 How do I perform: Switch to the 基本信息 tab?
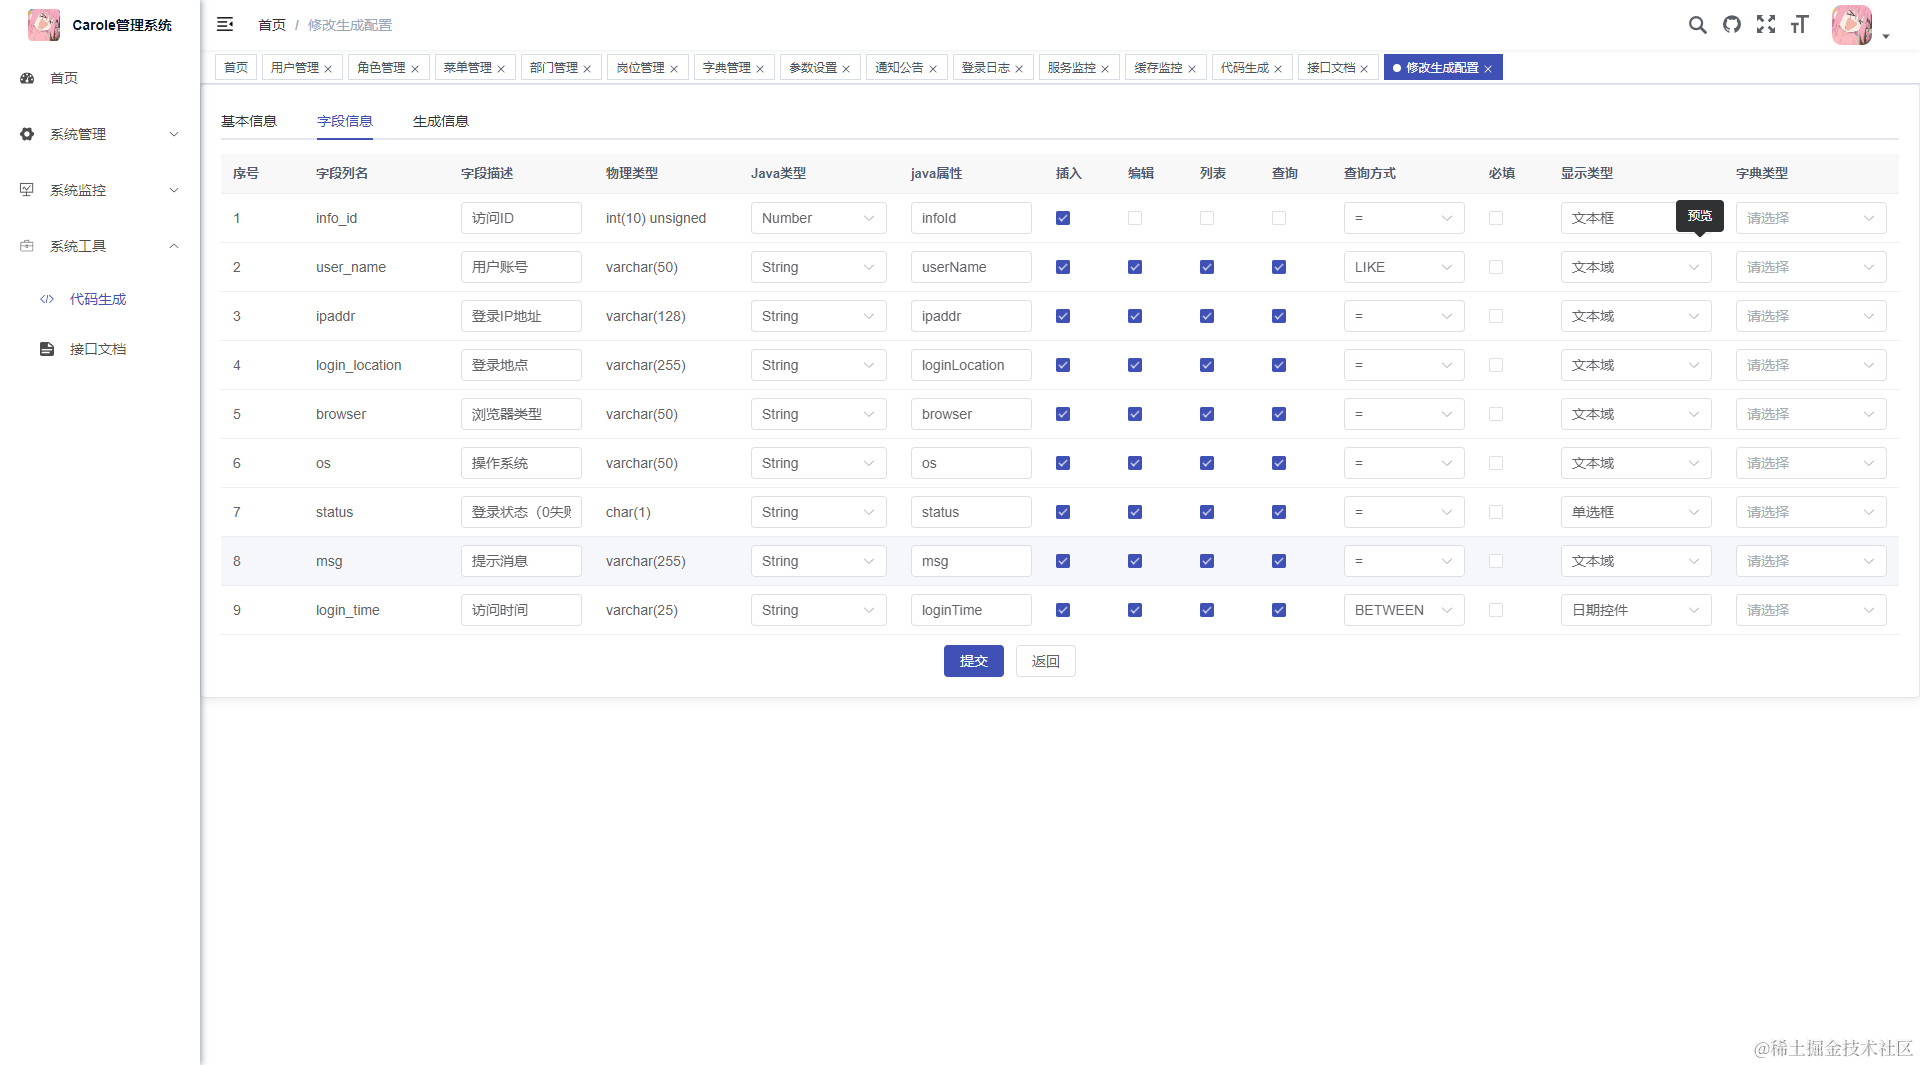[x=249, y=121]
